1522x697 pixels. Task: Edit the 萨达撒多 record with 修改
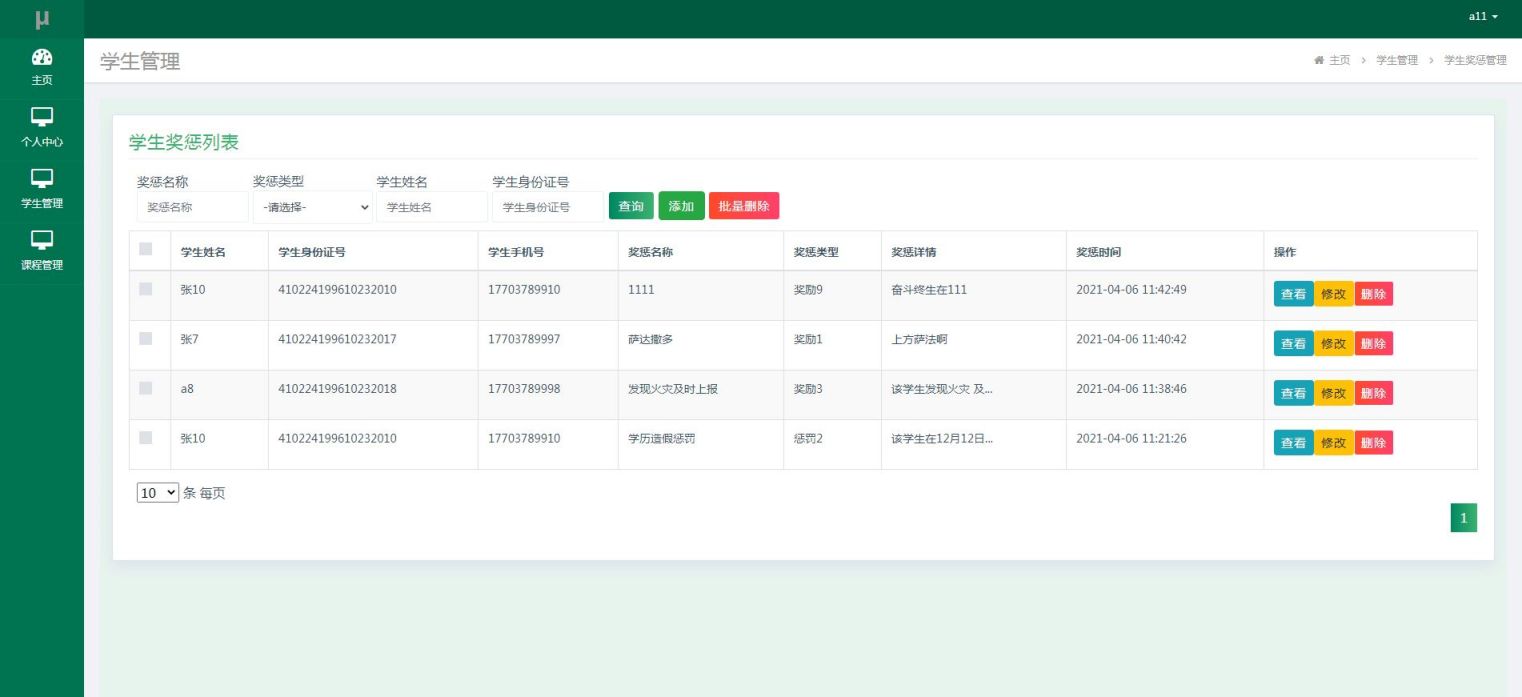coord(1334,343)
